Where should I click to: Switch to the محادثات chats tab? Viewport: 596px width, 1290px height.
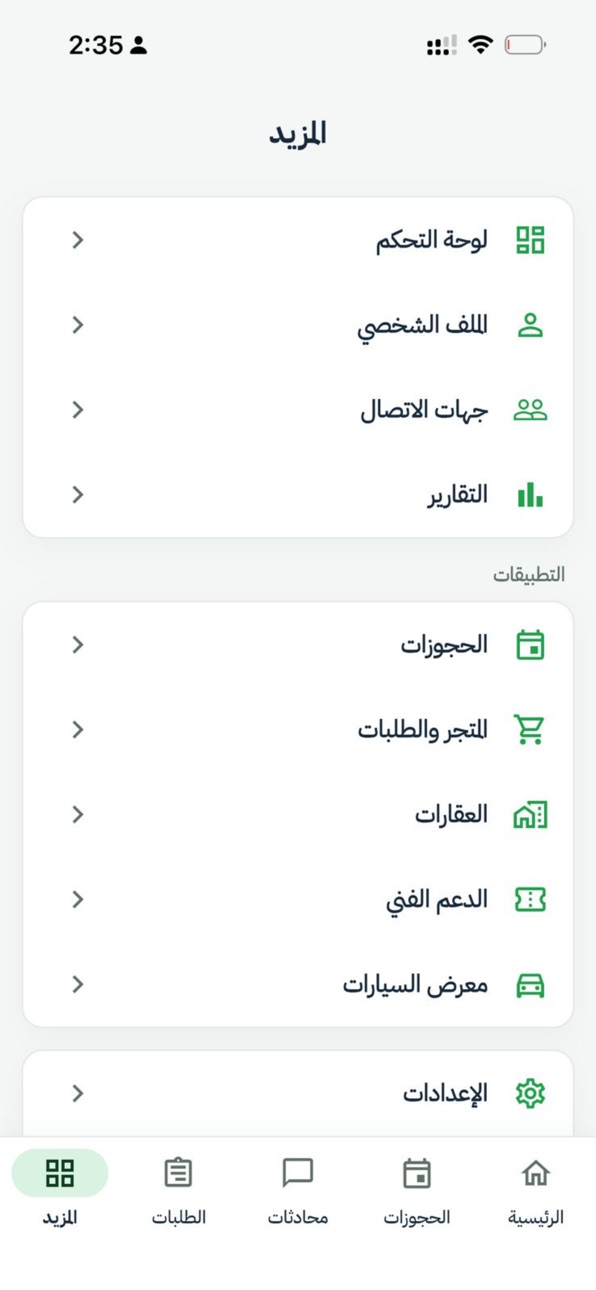298,1190
